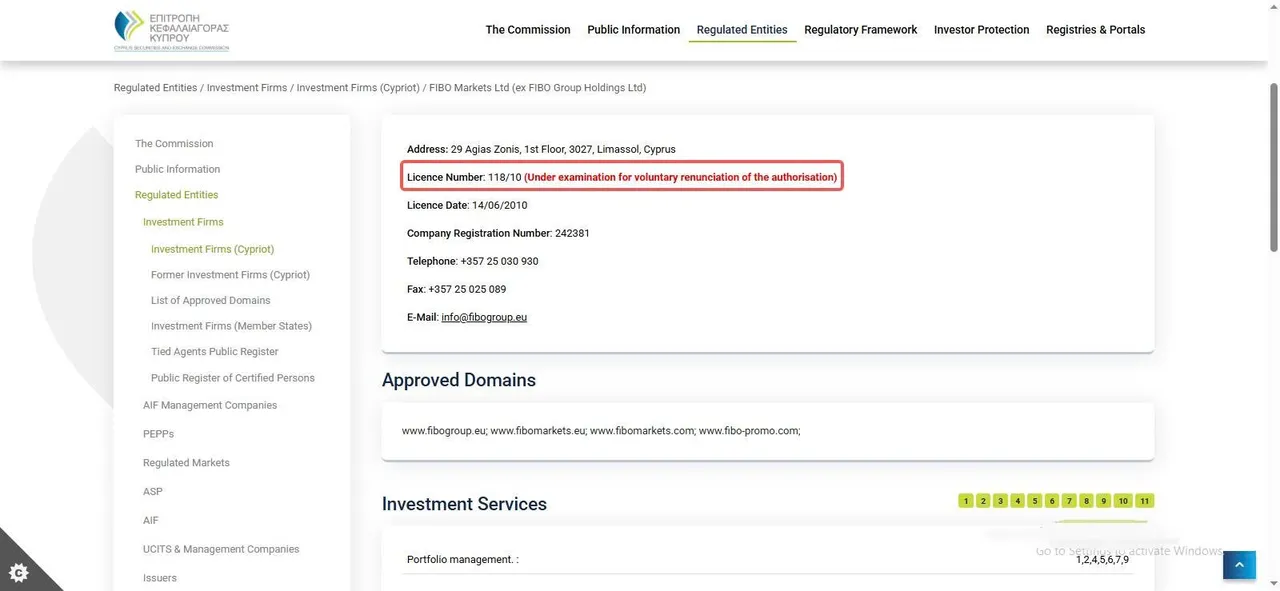1280x591 pixels.
Task: Click legend number 4 badge
Action: 1018,501
